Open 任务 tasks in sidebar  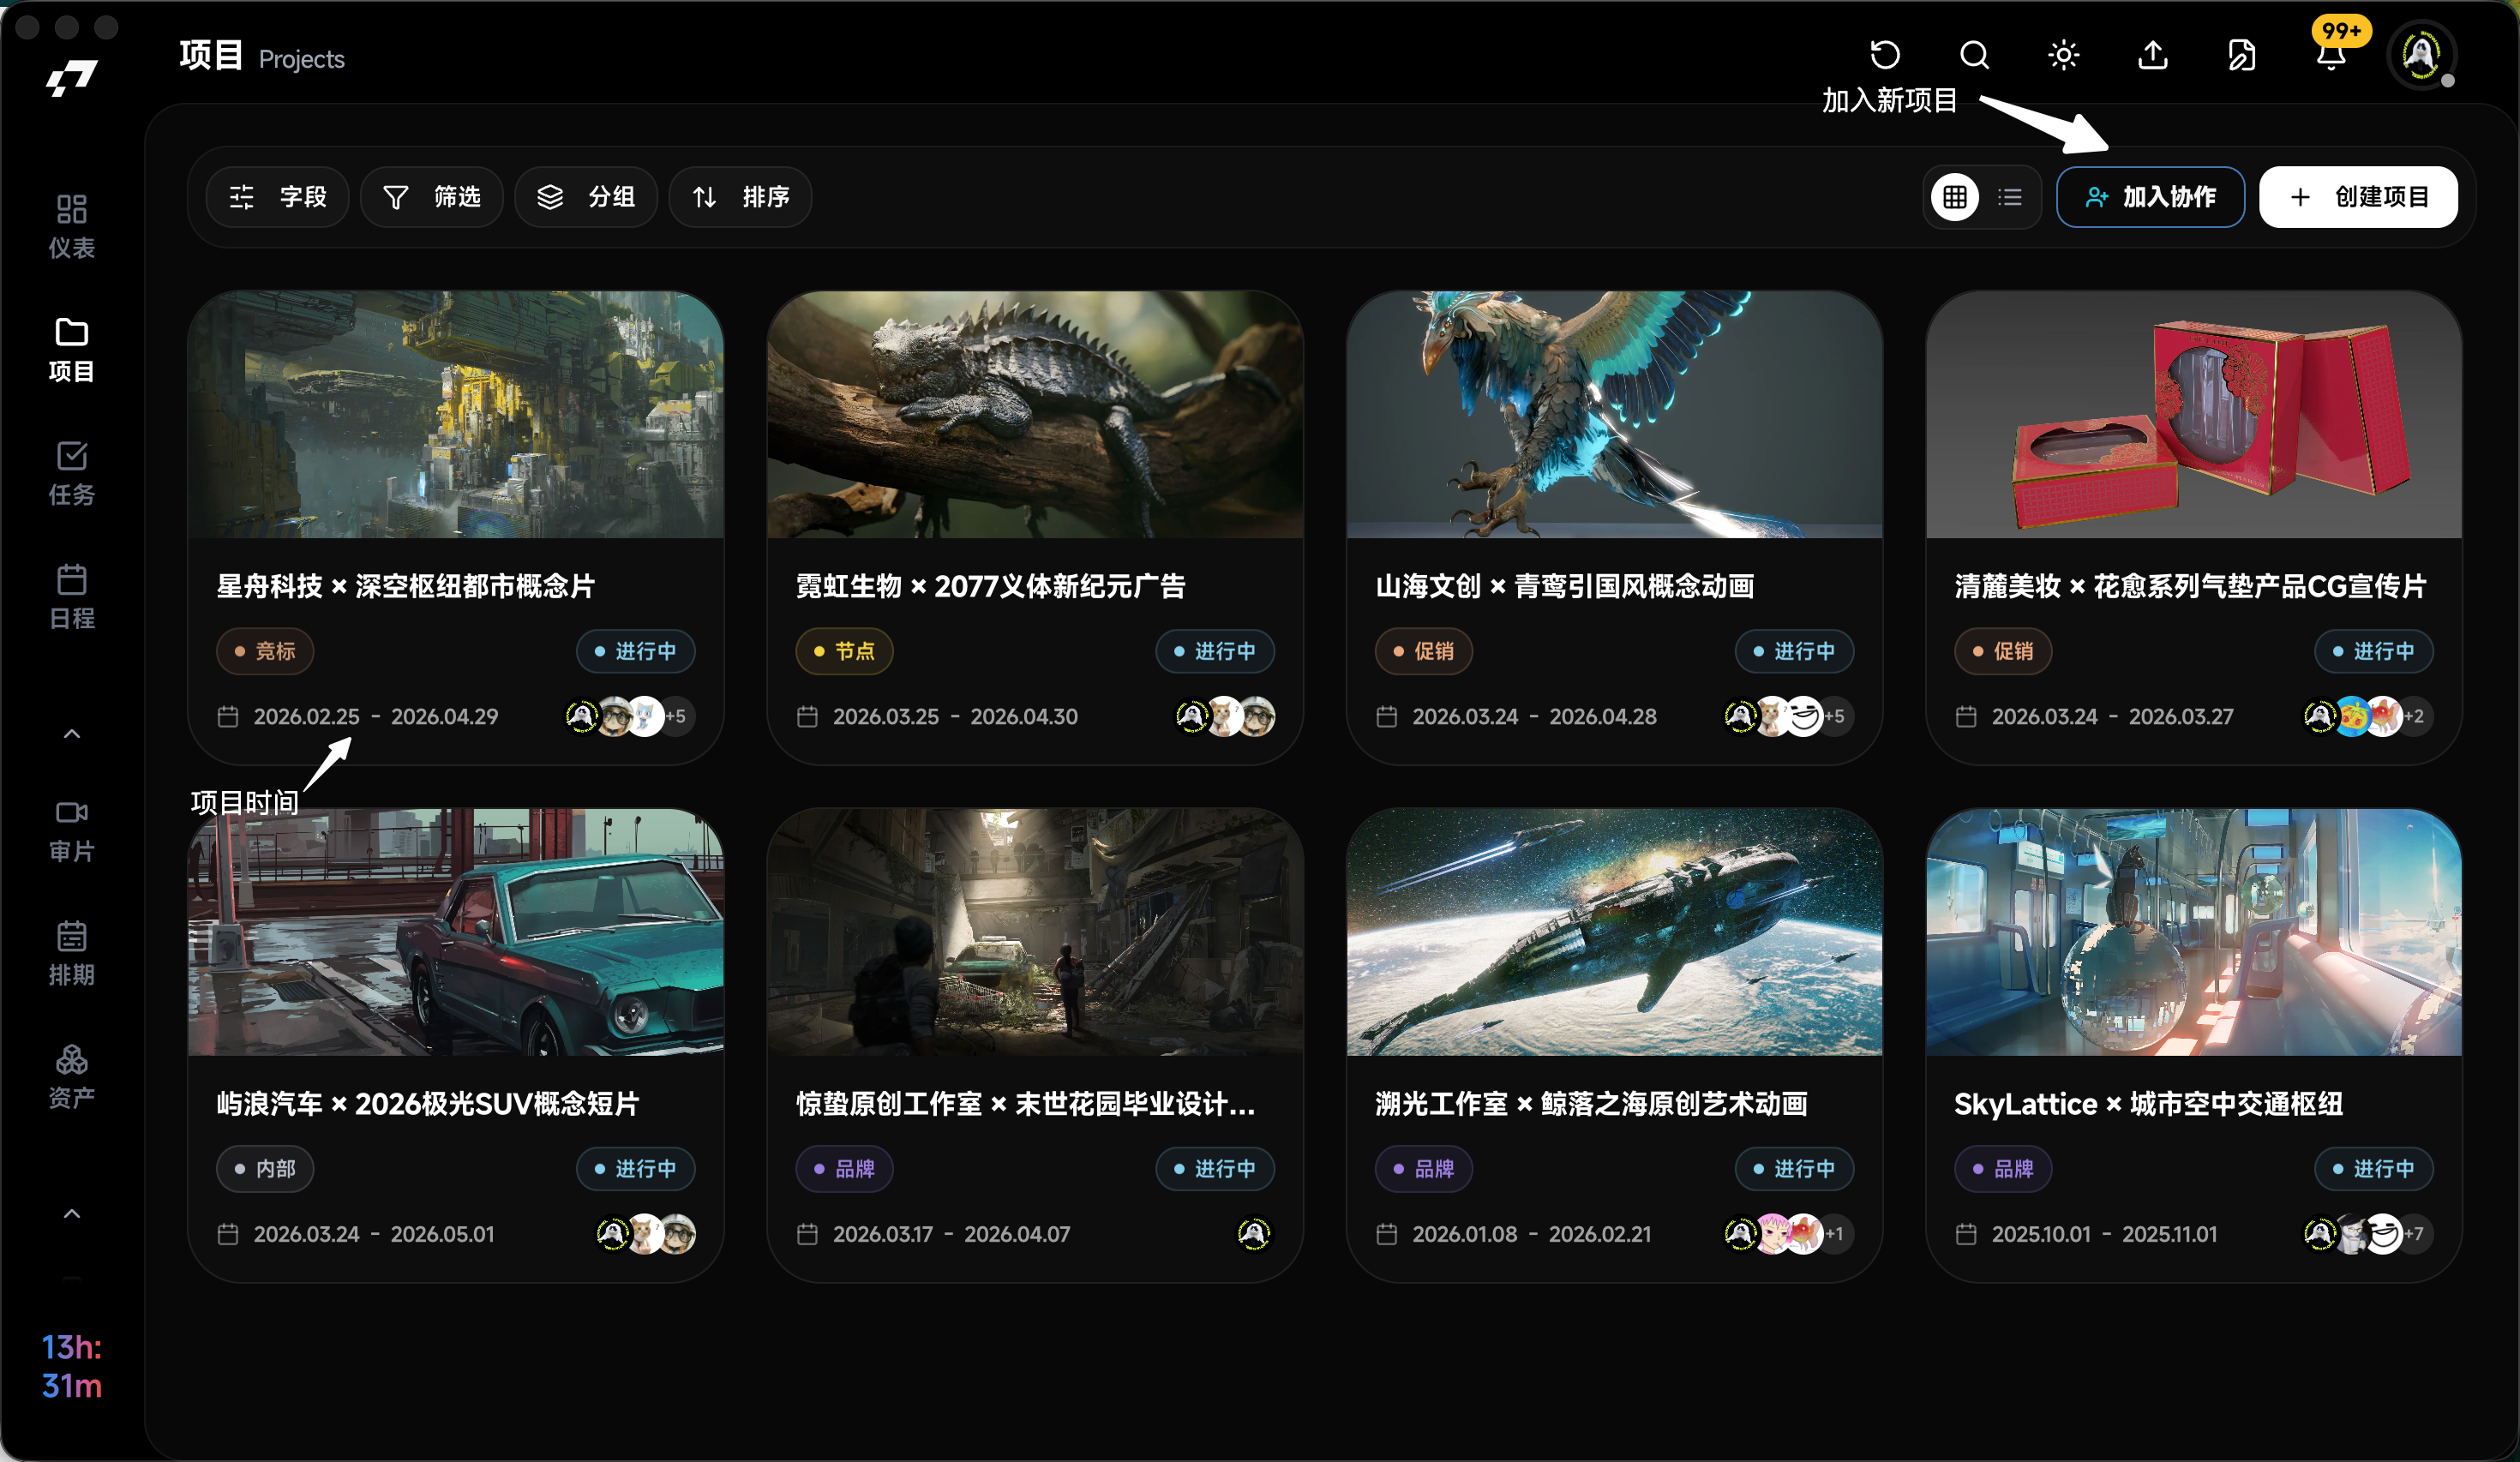(72, 473)
